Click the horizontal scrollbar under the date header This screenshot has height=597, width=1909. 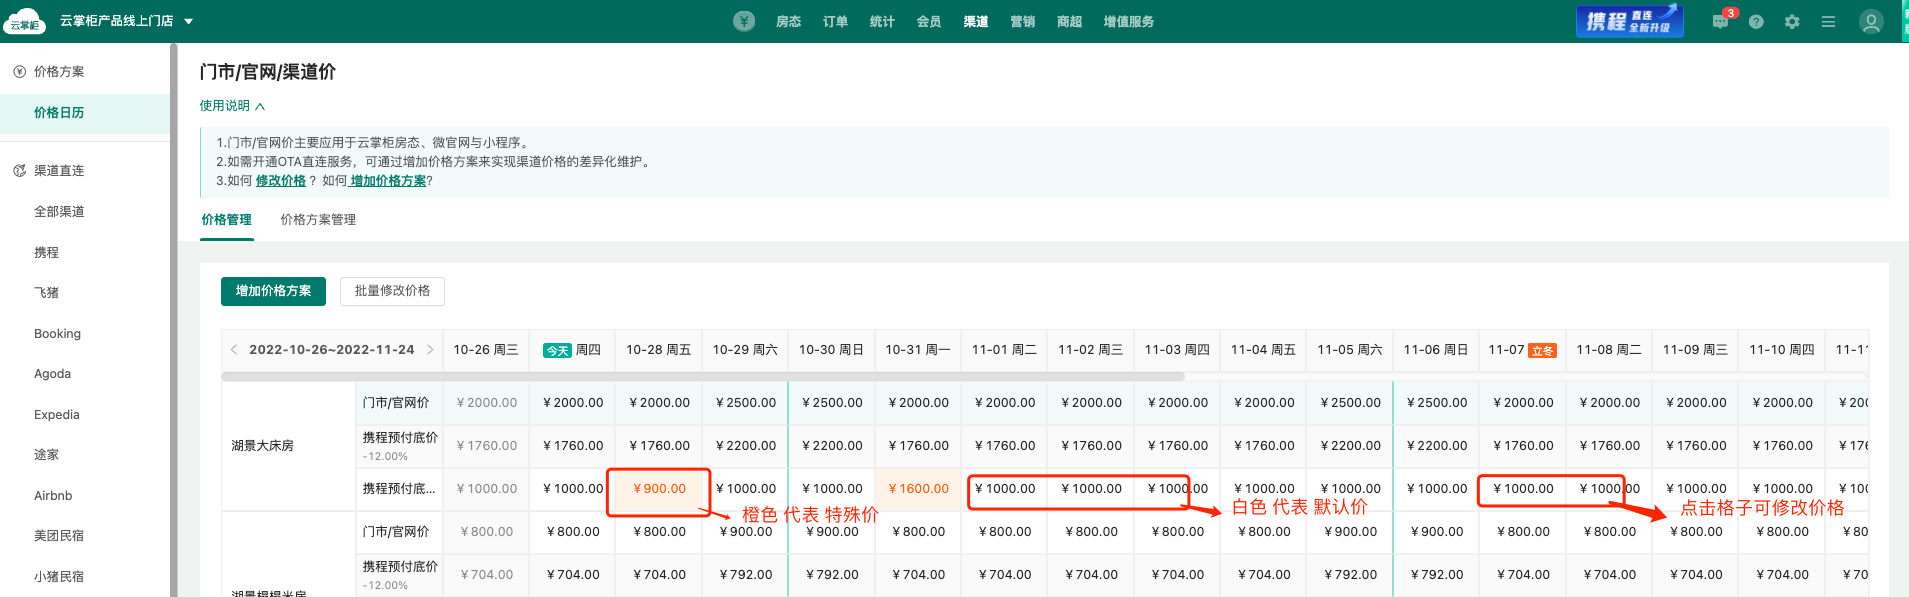click(x=702, y=377)
